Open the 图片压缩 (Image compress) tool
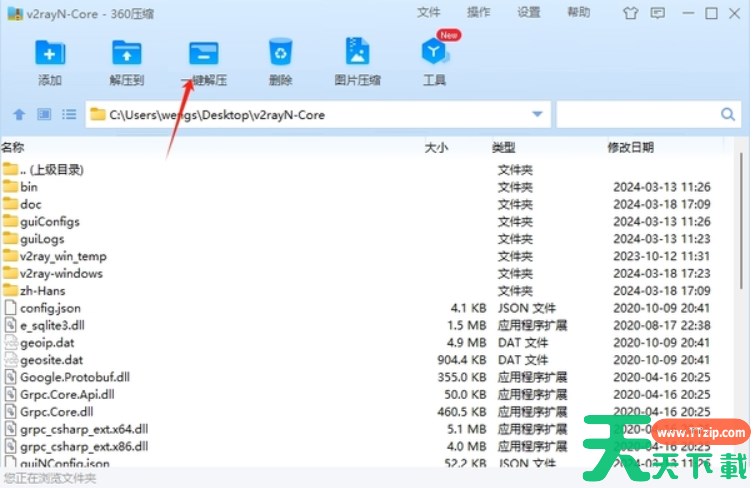 (357, 54)
